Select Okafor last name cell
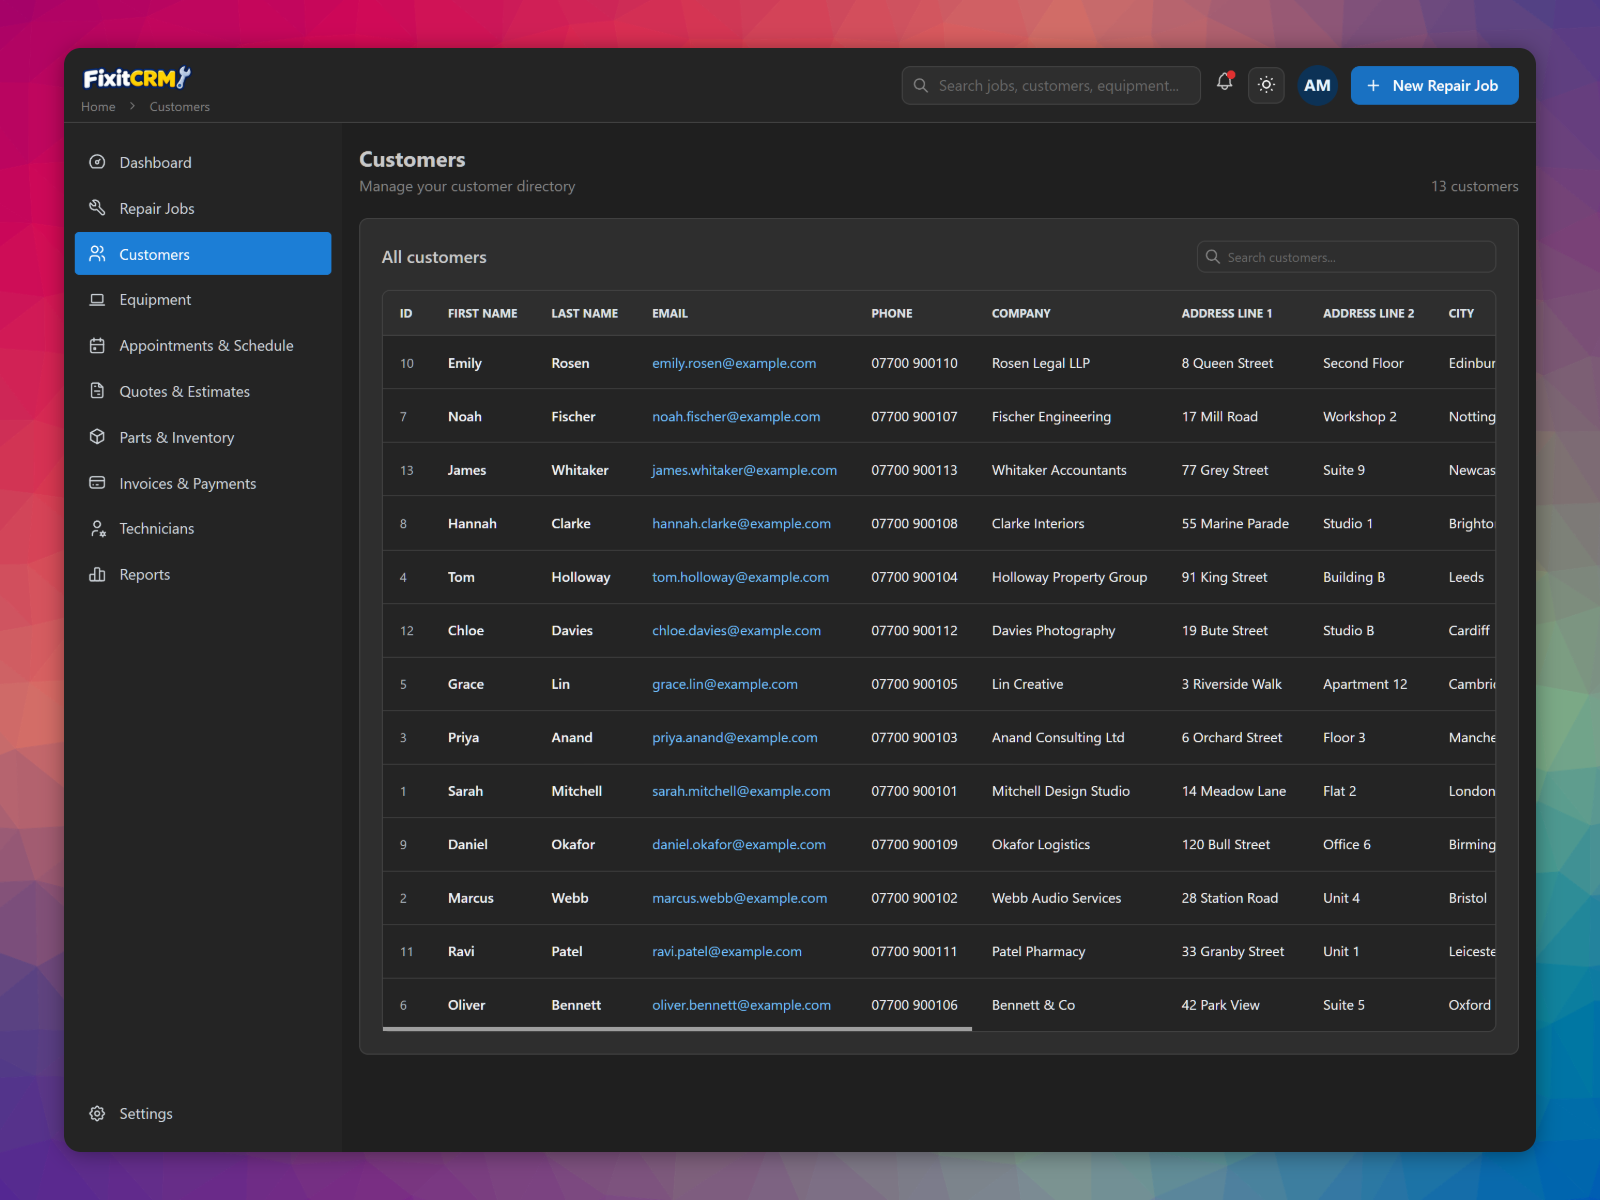The height and width of the screenshot is (1200, 1600). click(x=573, y=845)
